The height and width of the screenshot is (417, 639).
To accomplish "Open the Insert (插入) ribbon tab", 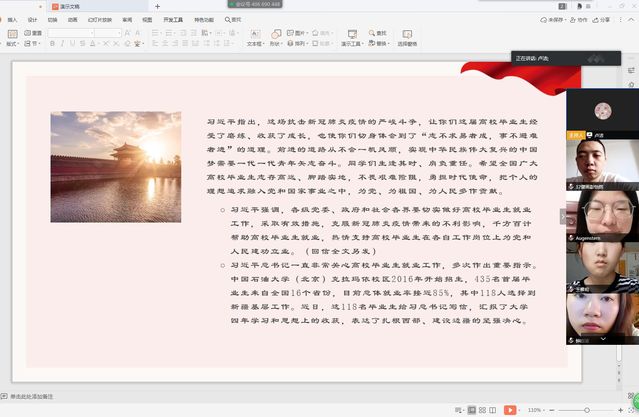I will point(12,19).
